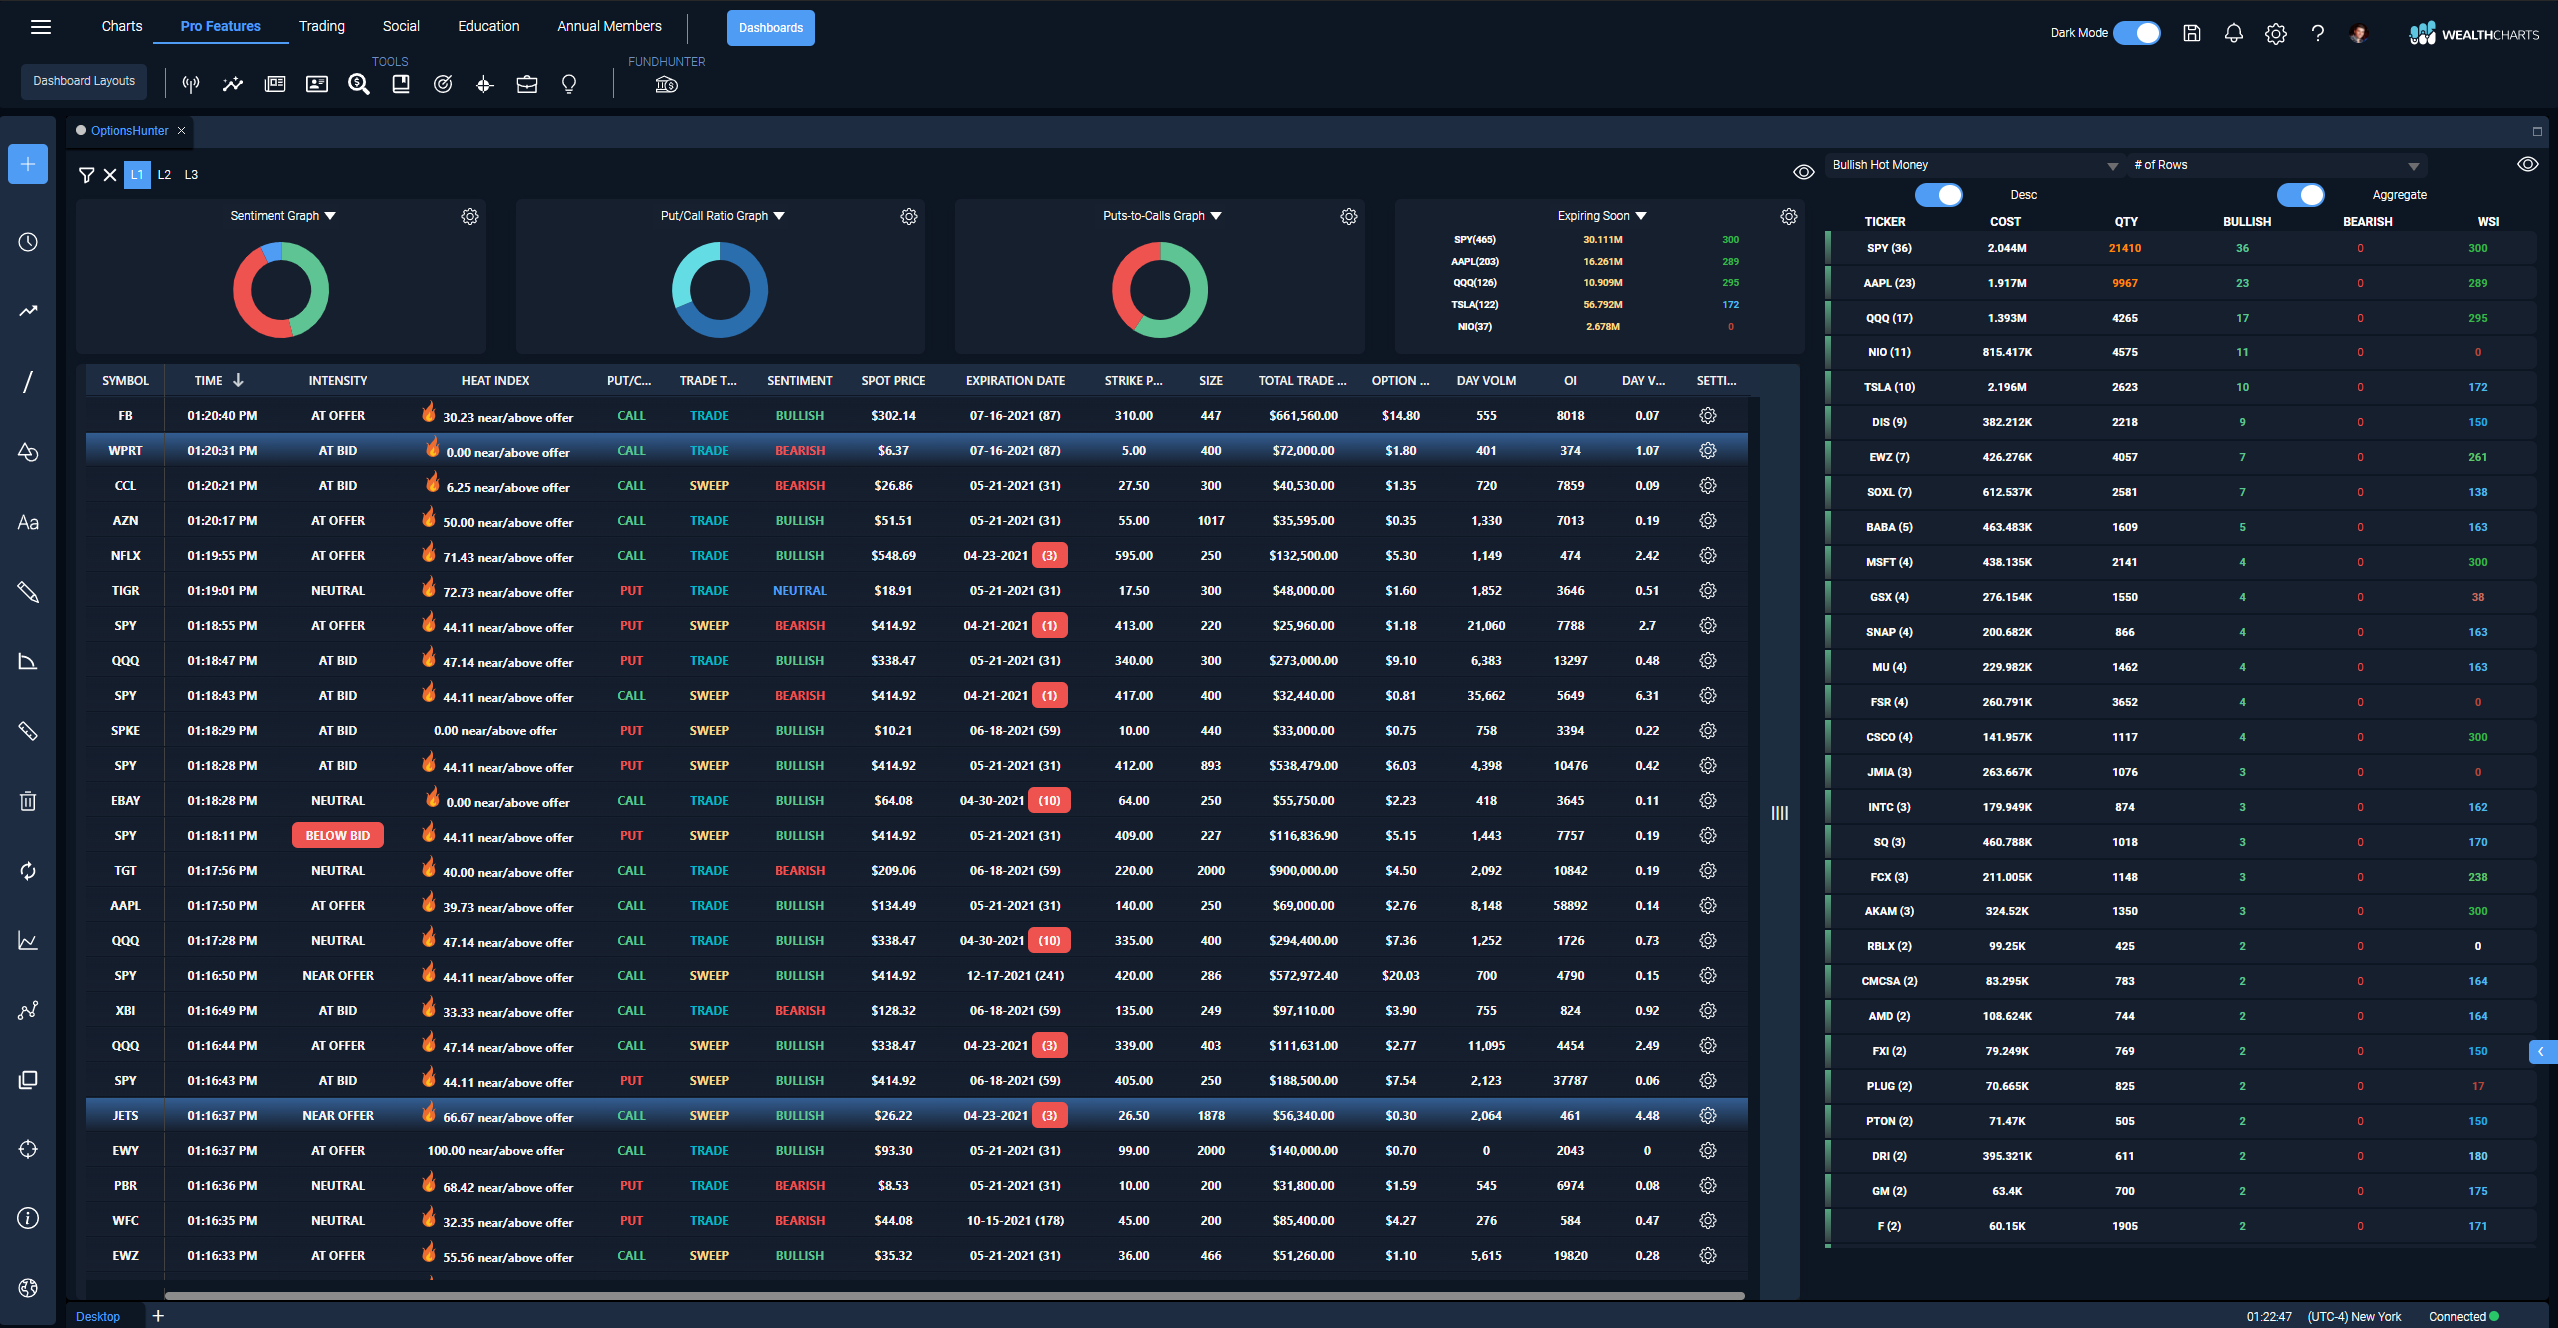
Task: Open the Pro Features menu
Action: point(221,26)
